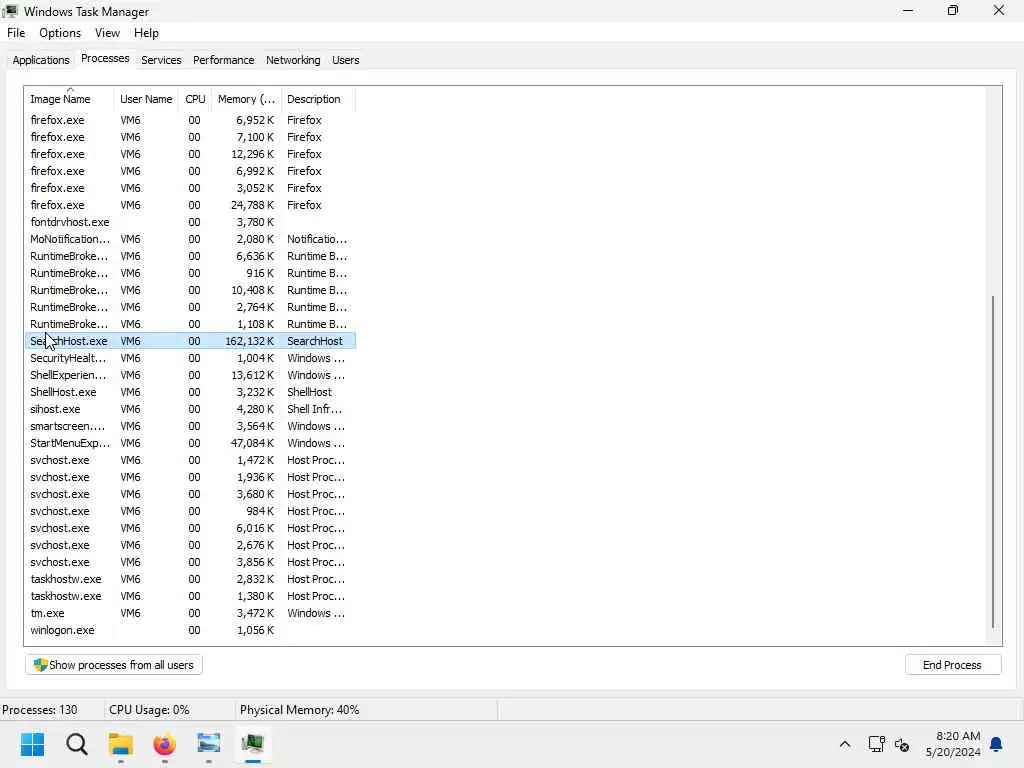Open the picture viewer taskbar icon

(x=208, y=744)
